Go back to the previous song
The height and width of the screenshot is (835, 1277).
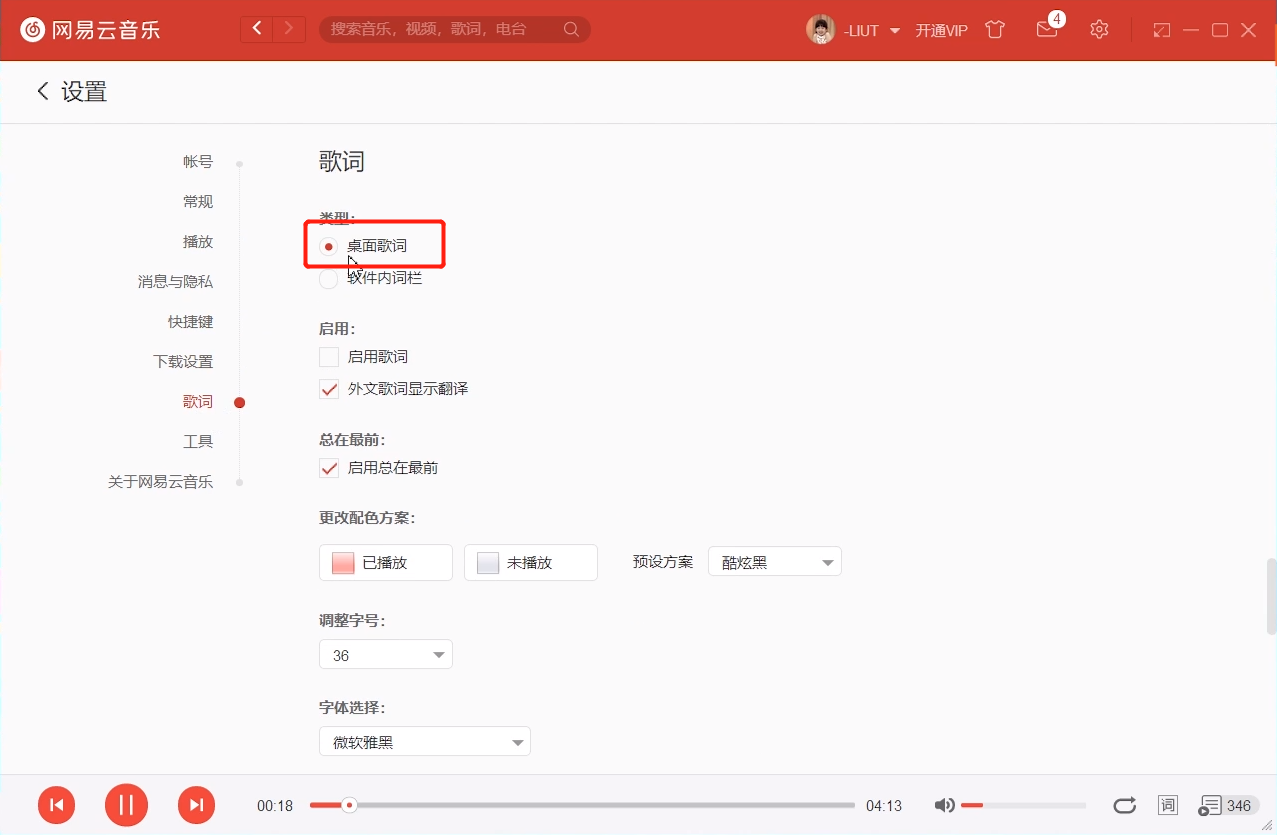tap(57, 805)
